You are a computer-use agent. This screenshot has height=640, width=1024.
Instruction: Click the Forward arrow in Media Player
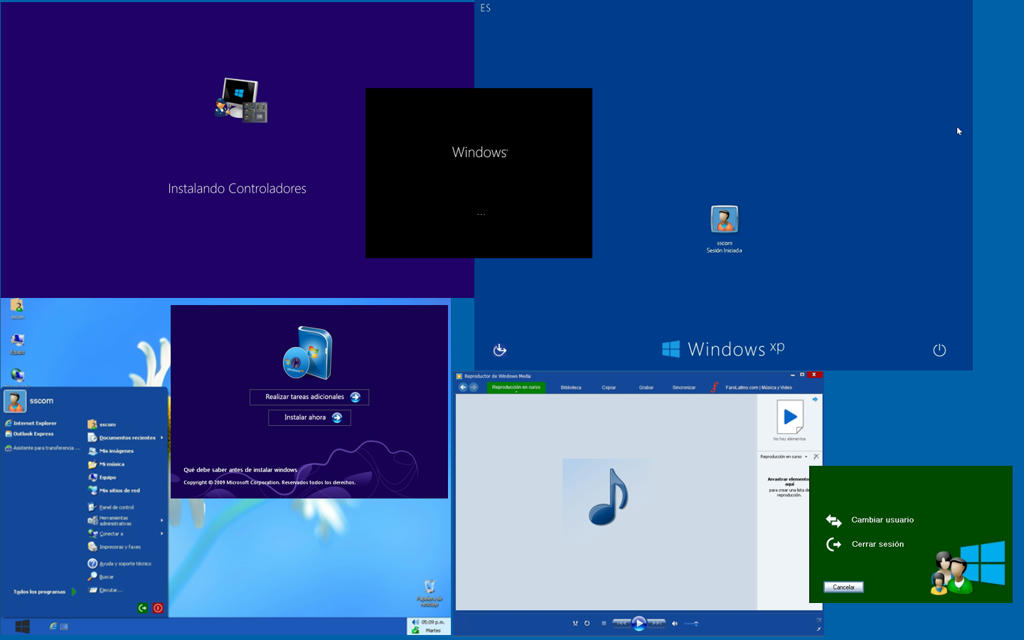[x=474, y=387]
